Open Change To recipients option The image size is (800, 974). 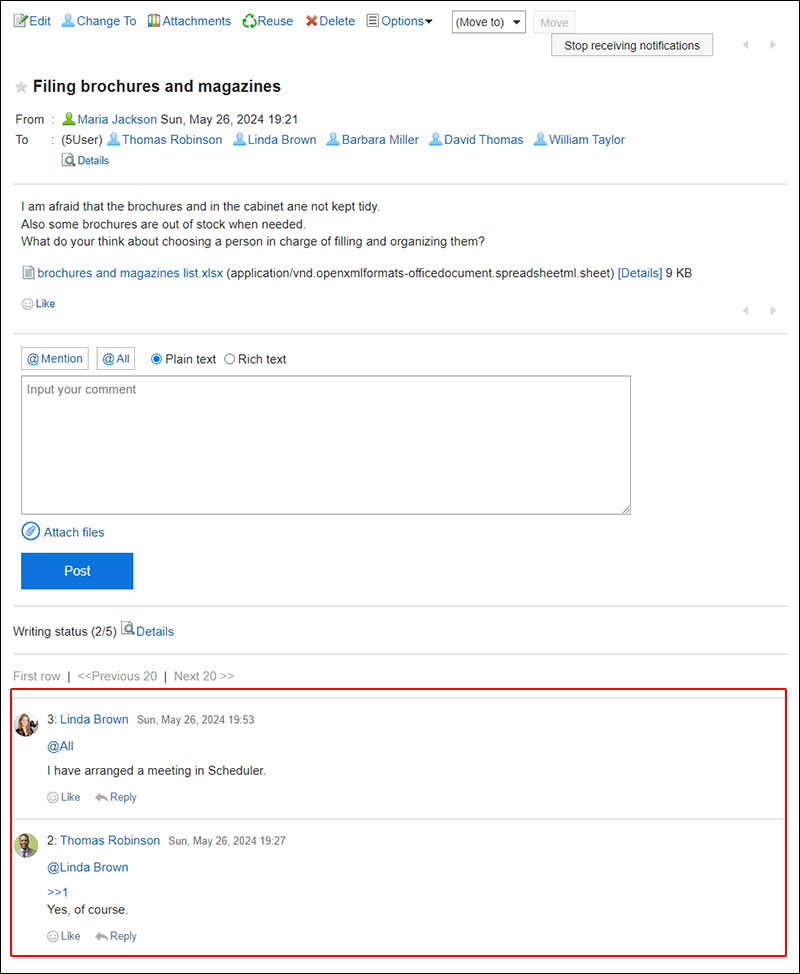pyautogui.click(x=99, y=21)
